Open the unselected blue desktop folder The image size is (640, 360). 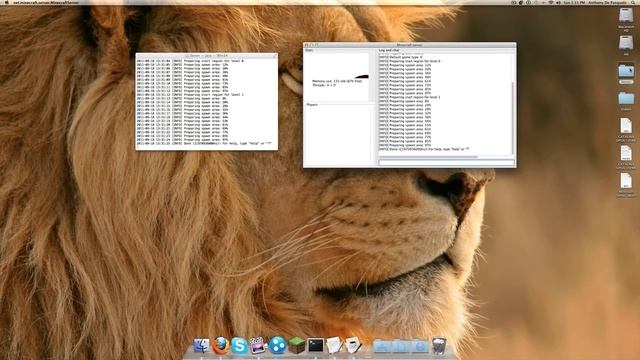pyautogui.click(x=626, y=100)
